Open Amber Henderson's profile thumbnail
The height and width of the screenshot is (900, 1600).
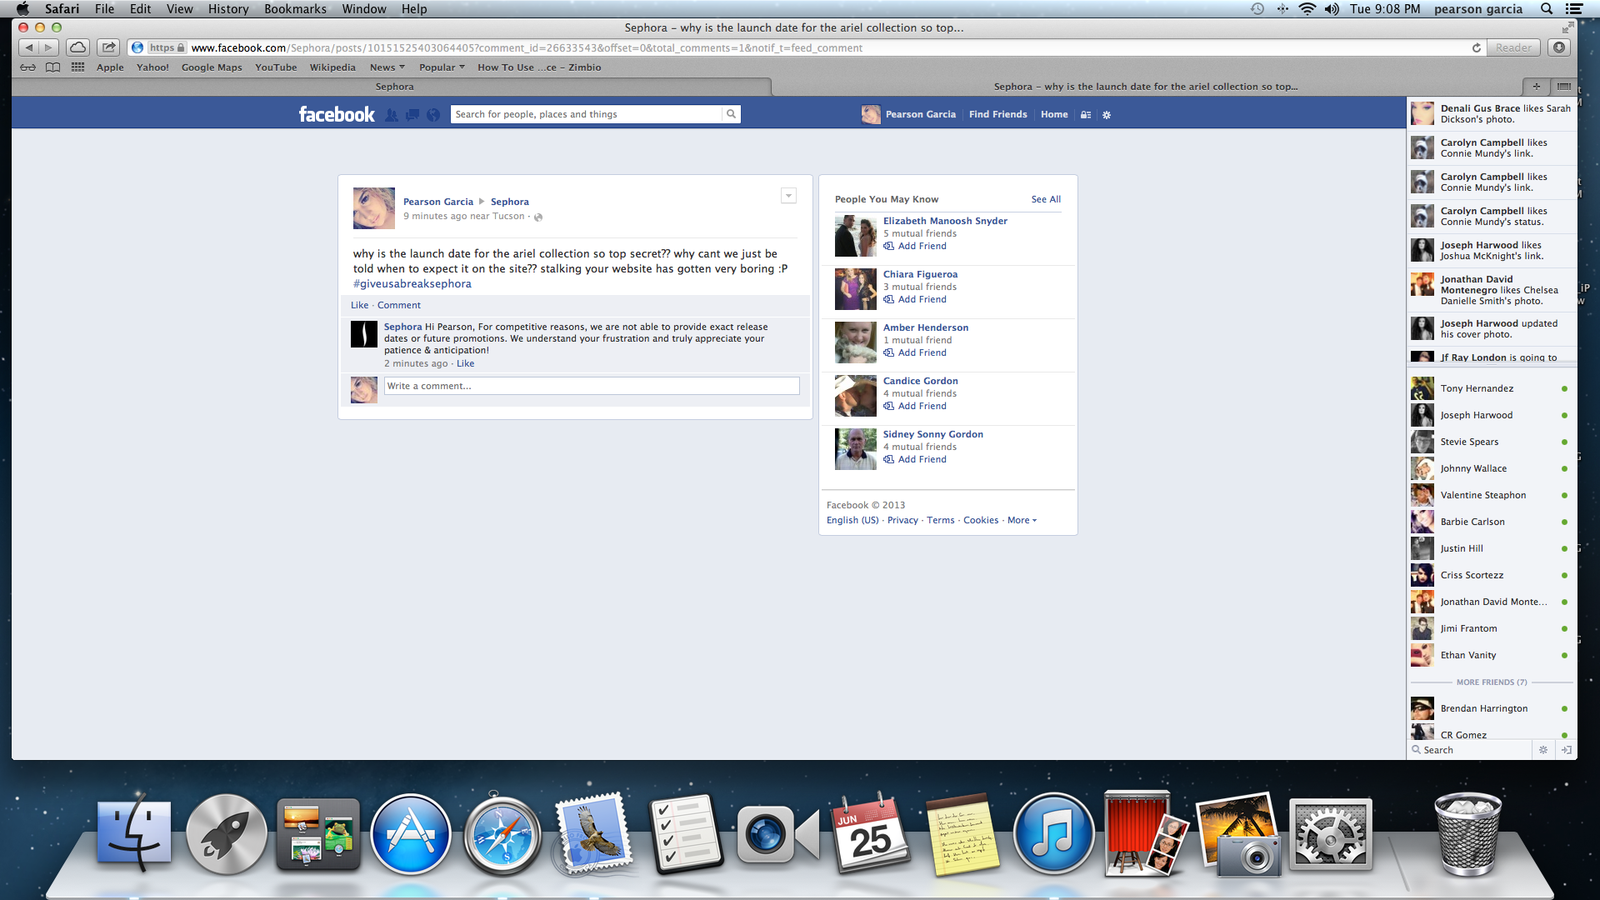click(x=856, y=342)
